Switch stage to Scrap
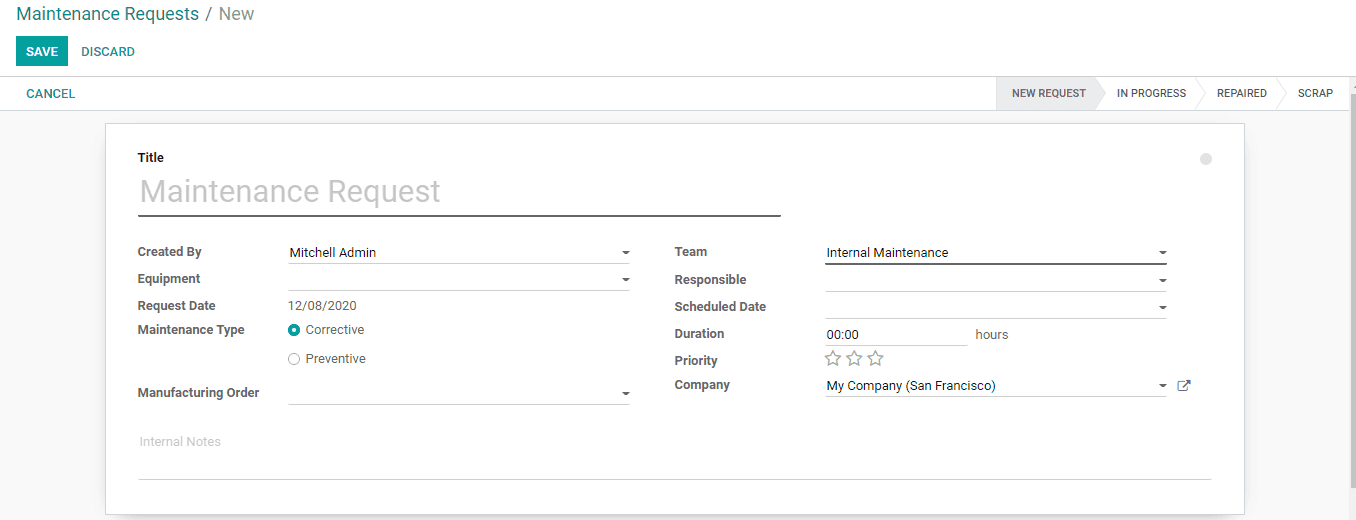The height and width of the screenshot is (520, 1356). [x=1315, y=93]
